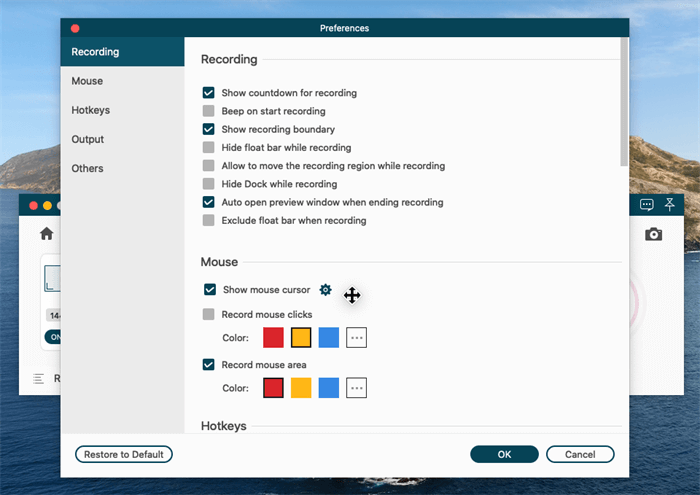
Task: Click the Restore to Default button
Action: point(124,454)
